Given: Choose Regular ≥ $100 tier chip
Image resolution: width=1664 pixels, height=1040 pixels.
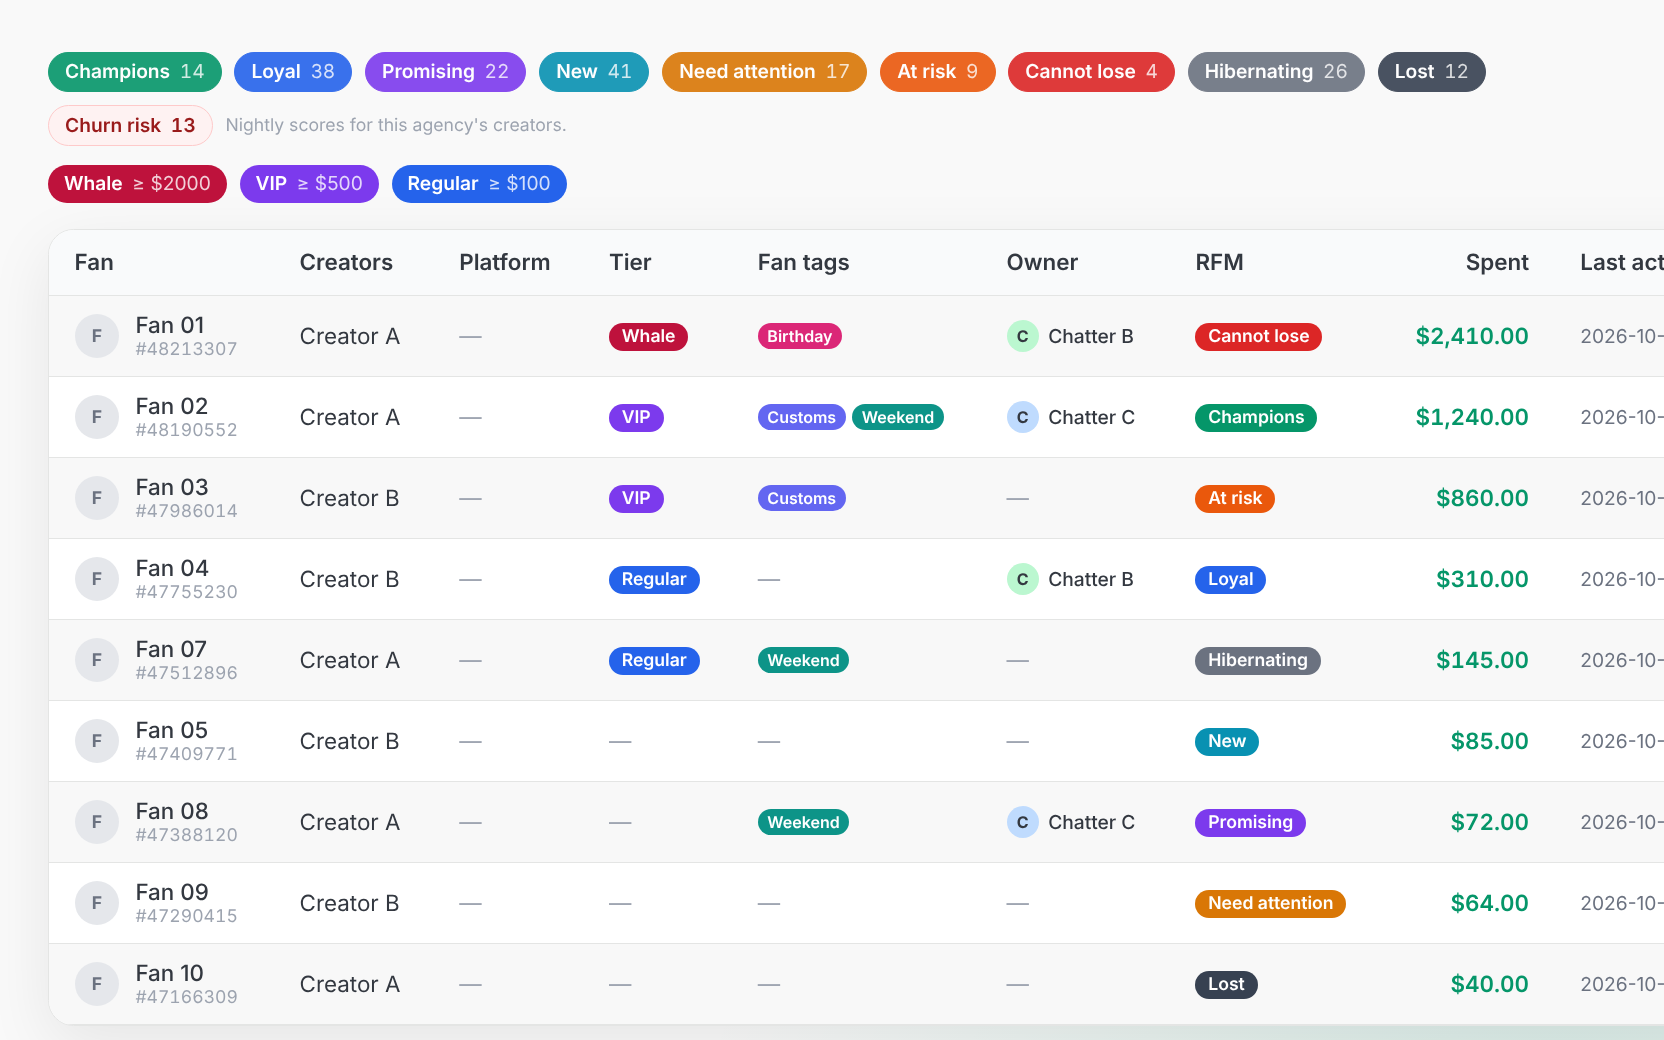Looking at the screenshot, I should click(x=479, y=184).
